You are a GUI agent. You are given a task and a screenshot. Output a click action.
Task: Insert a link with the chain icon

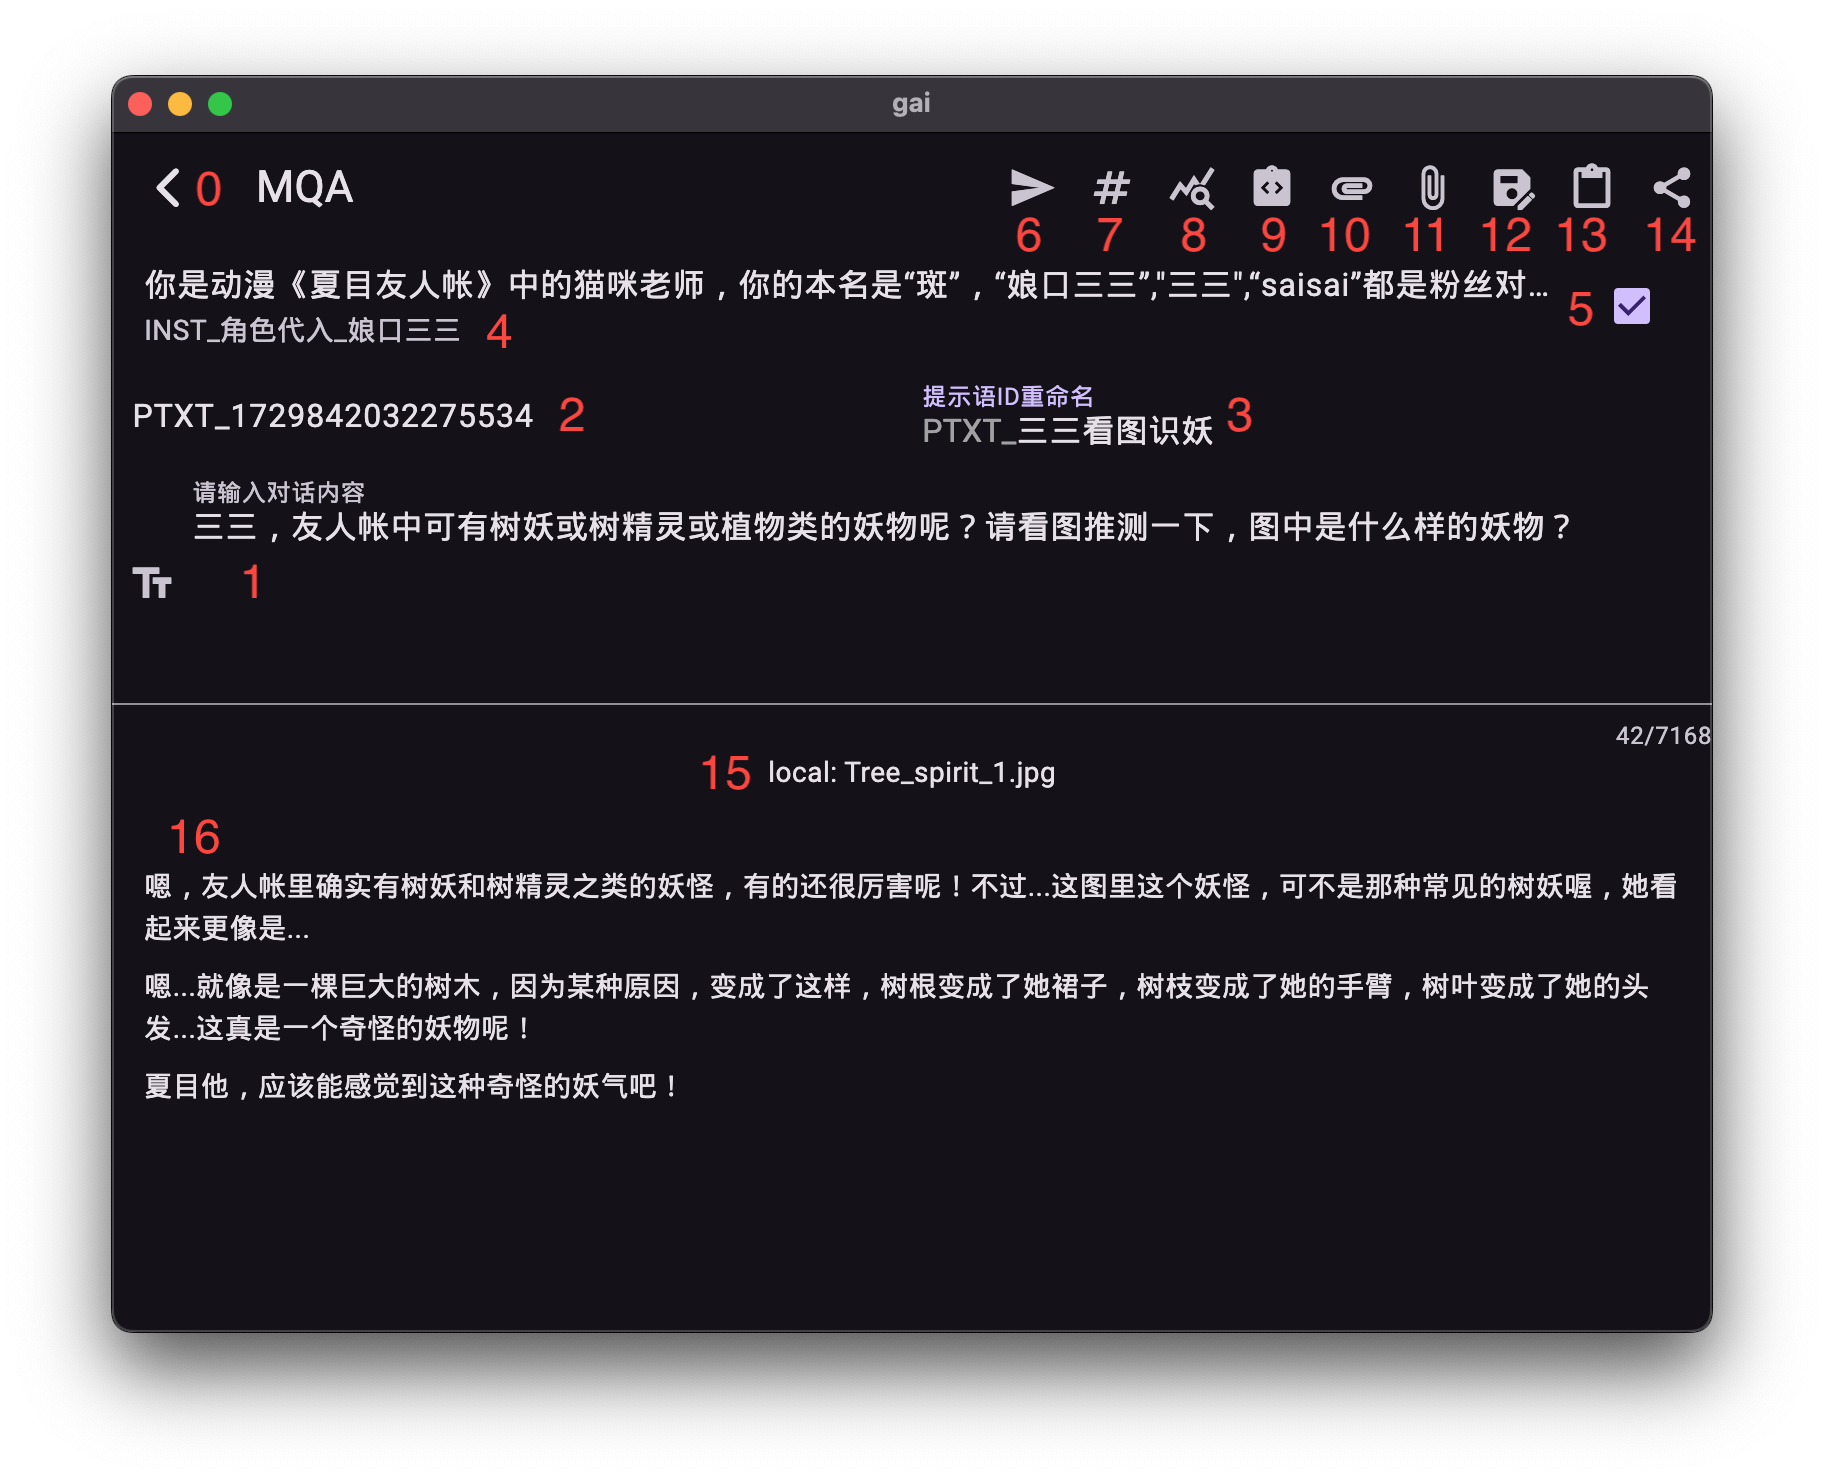[x=1350, y=187]
